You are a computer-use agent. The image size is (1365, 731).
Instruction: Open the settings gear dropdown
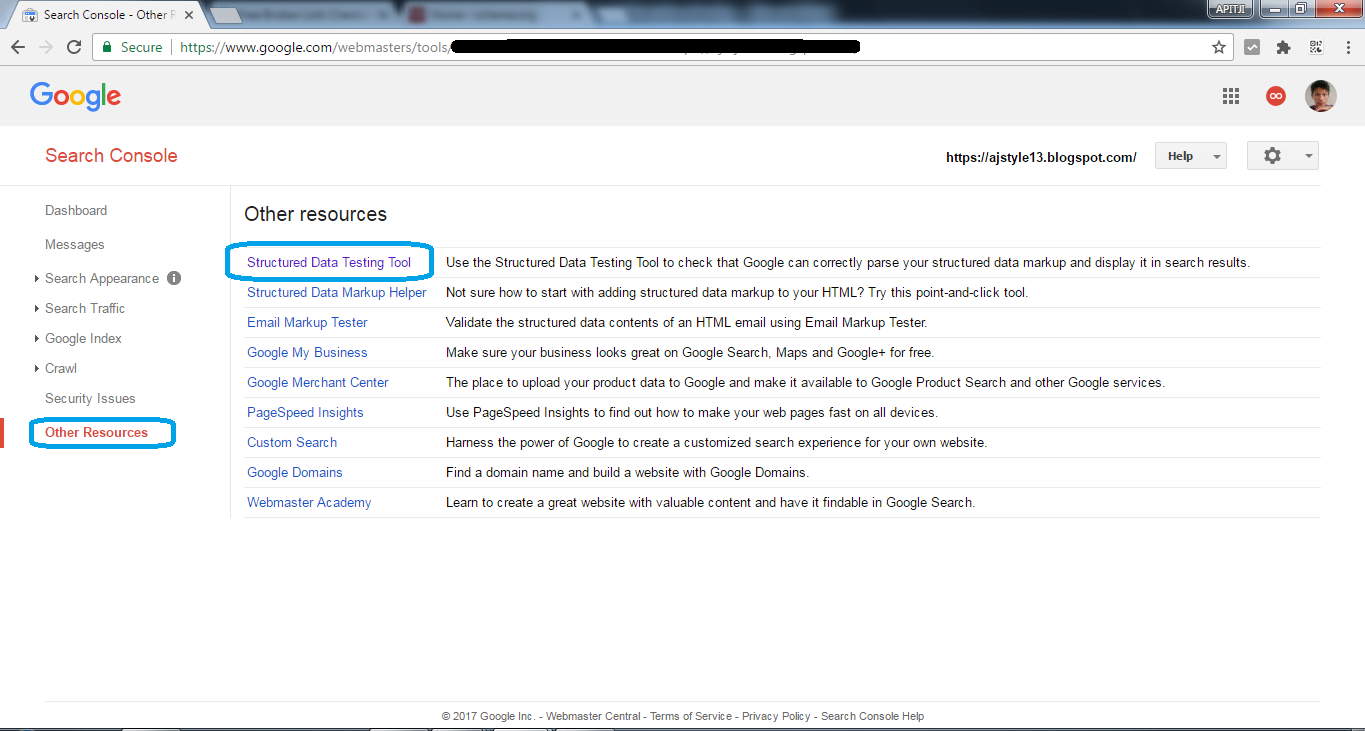(x=1282, y=156)
